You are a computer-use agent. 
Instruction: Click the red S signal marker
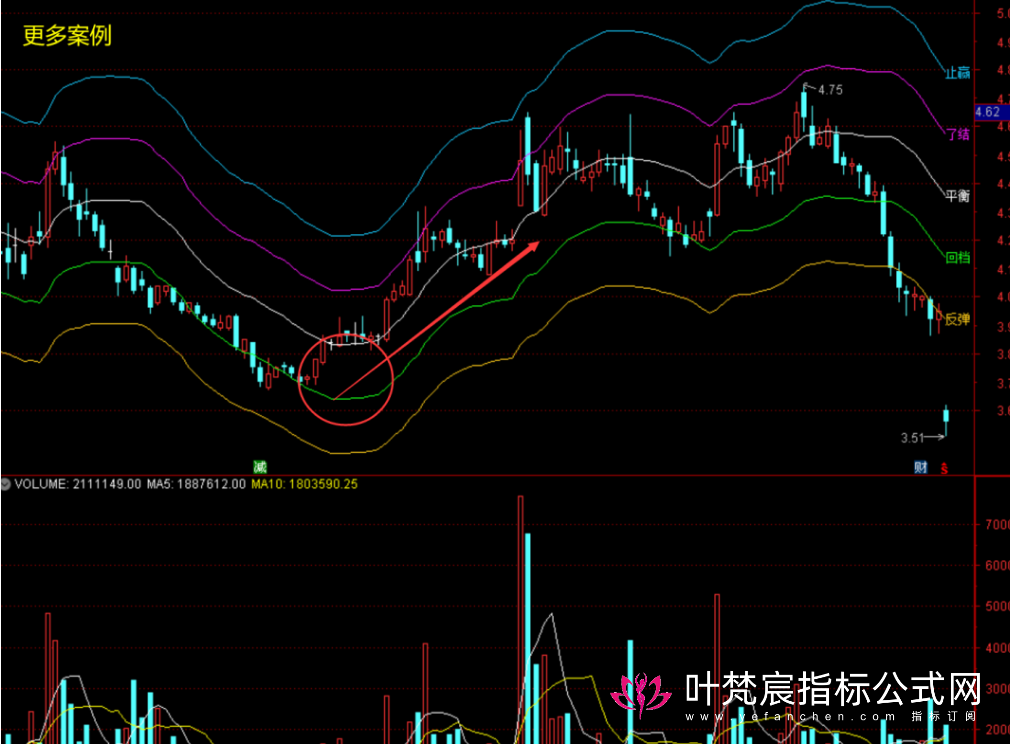tap(944, 468)
